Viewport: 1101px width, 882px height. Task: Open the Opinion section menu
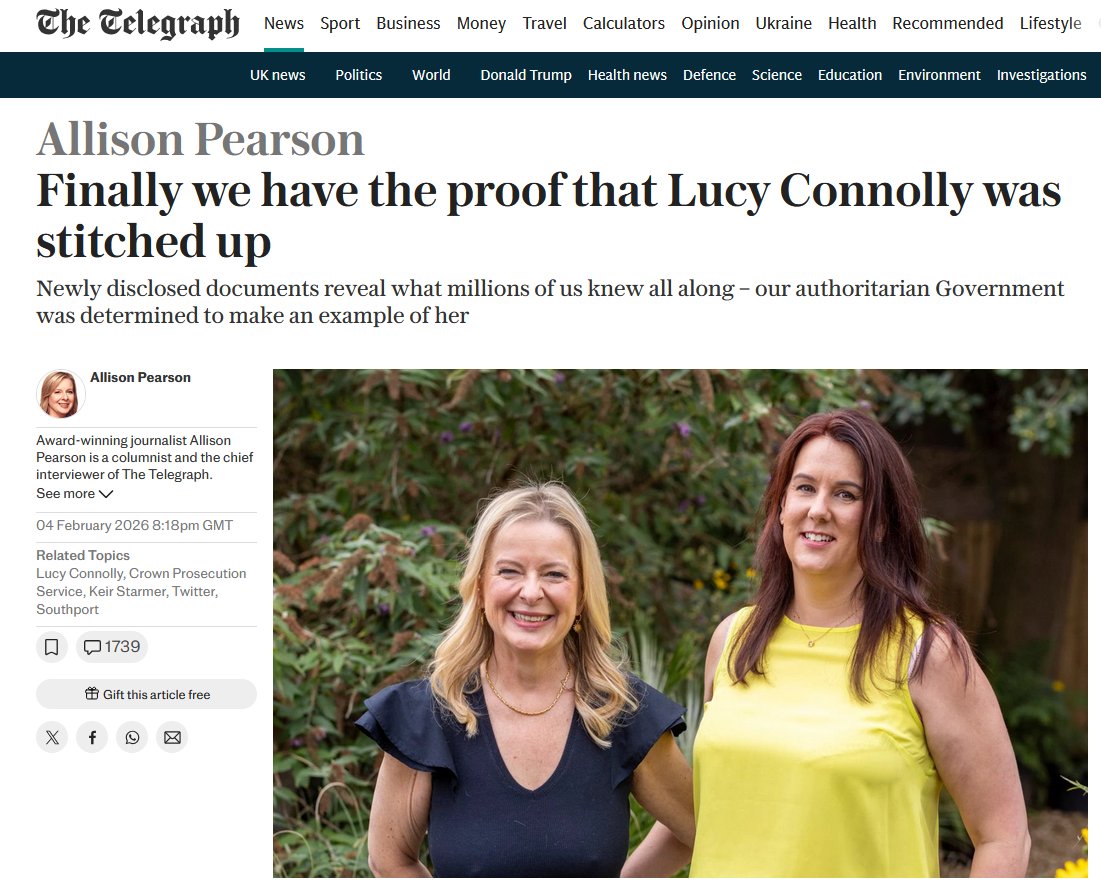click(710, 23)
